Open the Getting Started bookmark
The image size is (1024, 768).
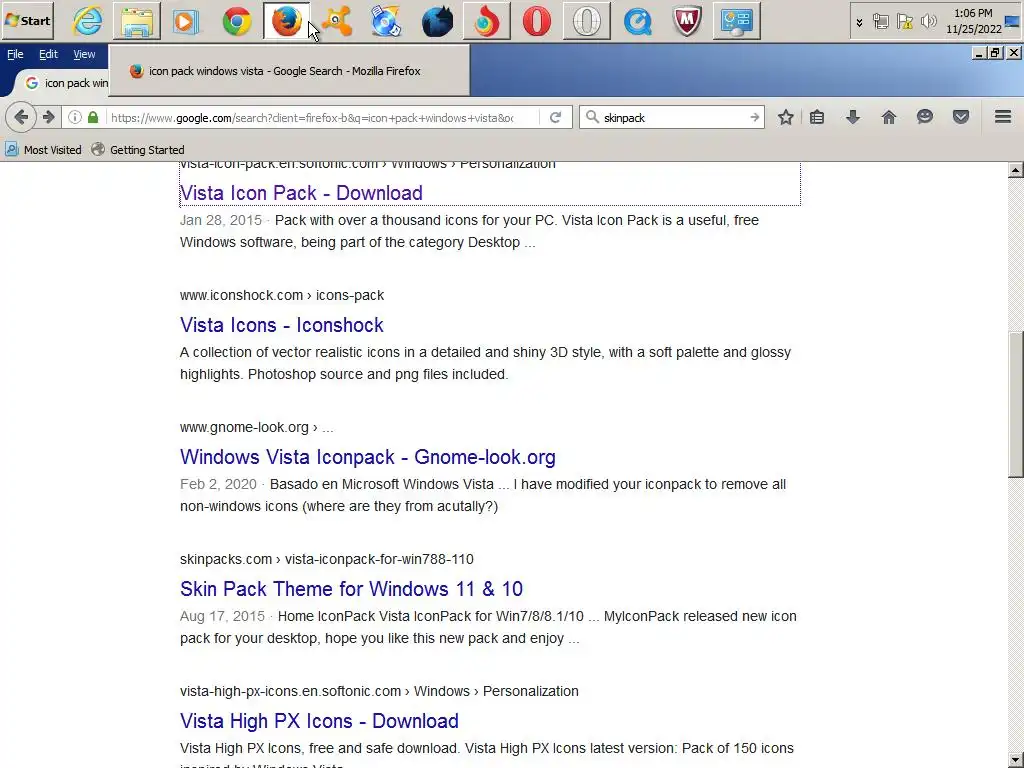coord(138,150)
